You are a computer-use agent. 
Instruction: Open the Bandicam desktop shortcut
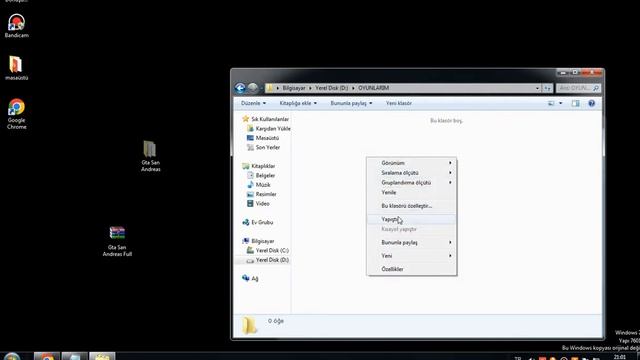[x=16, y=26]
